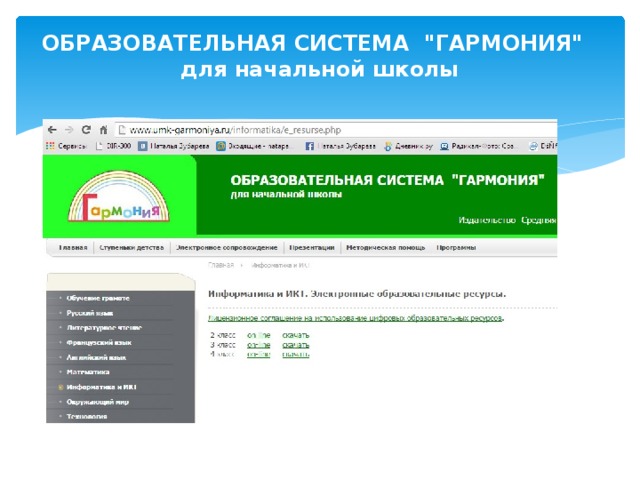Open the Ступеньки детства menu item
640x480 pixels.
(x=131, y=247)
